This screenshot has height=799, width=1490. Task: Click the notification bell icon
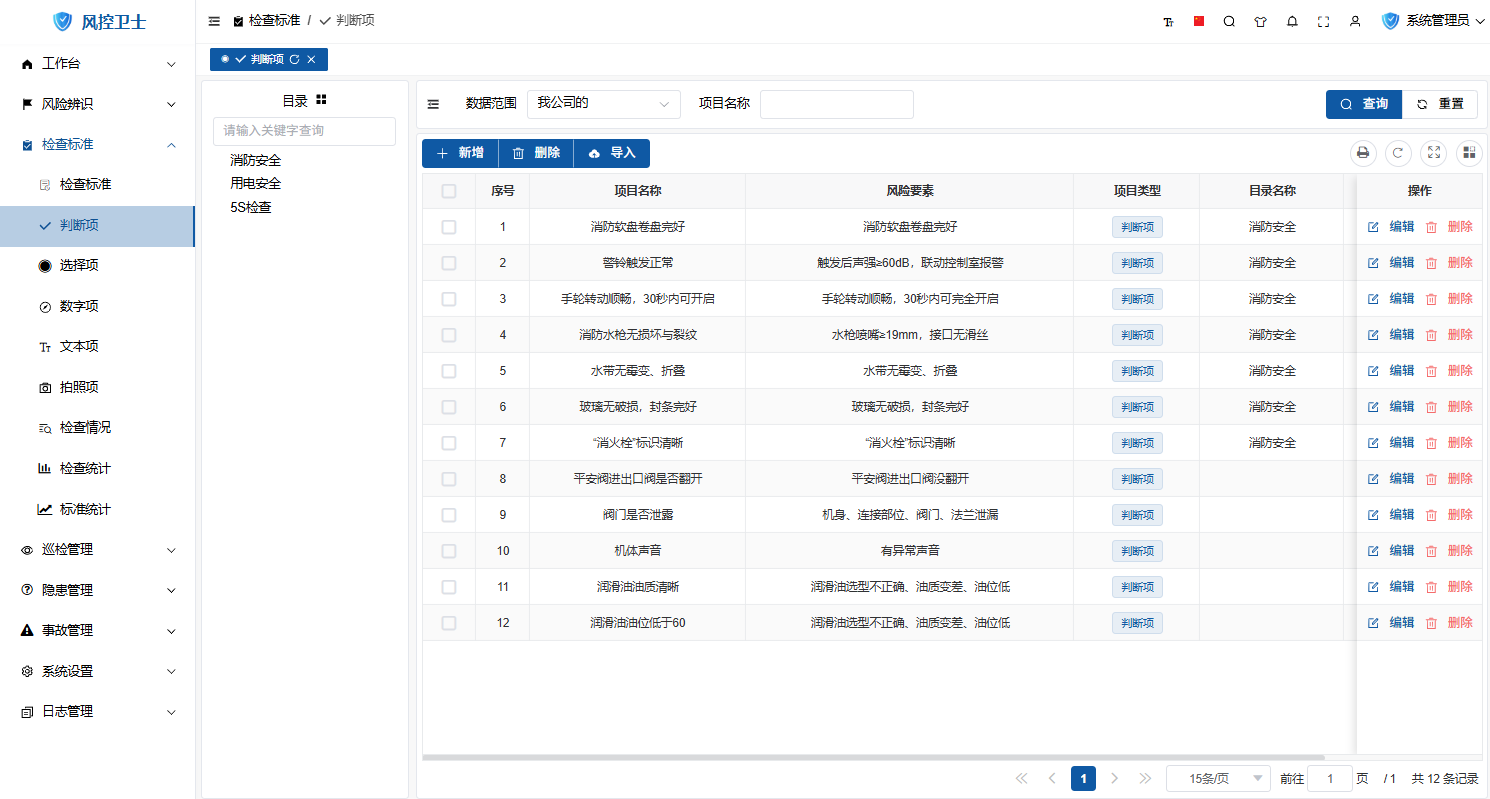point(1292,21)
